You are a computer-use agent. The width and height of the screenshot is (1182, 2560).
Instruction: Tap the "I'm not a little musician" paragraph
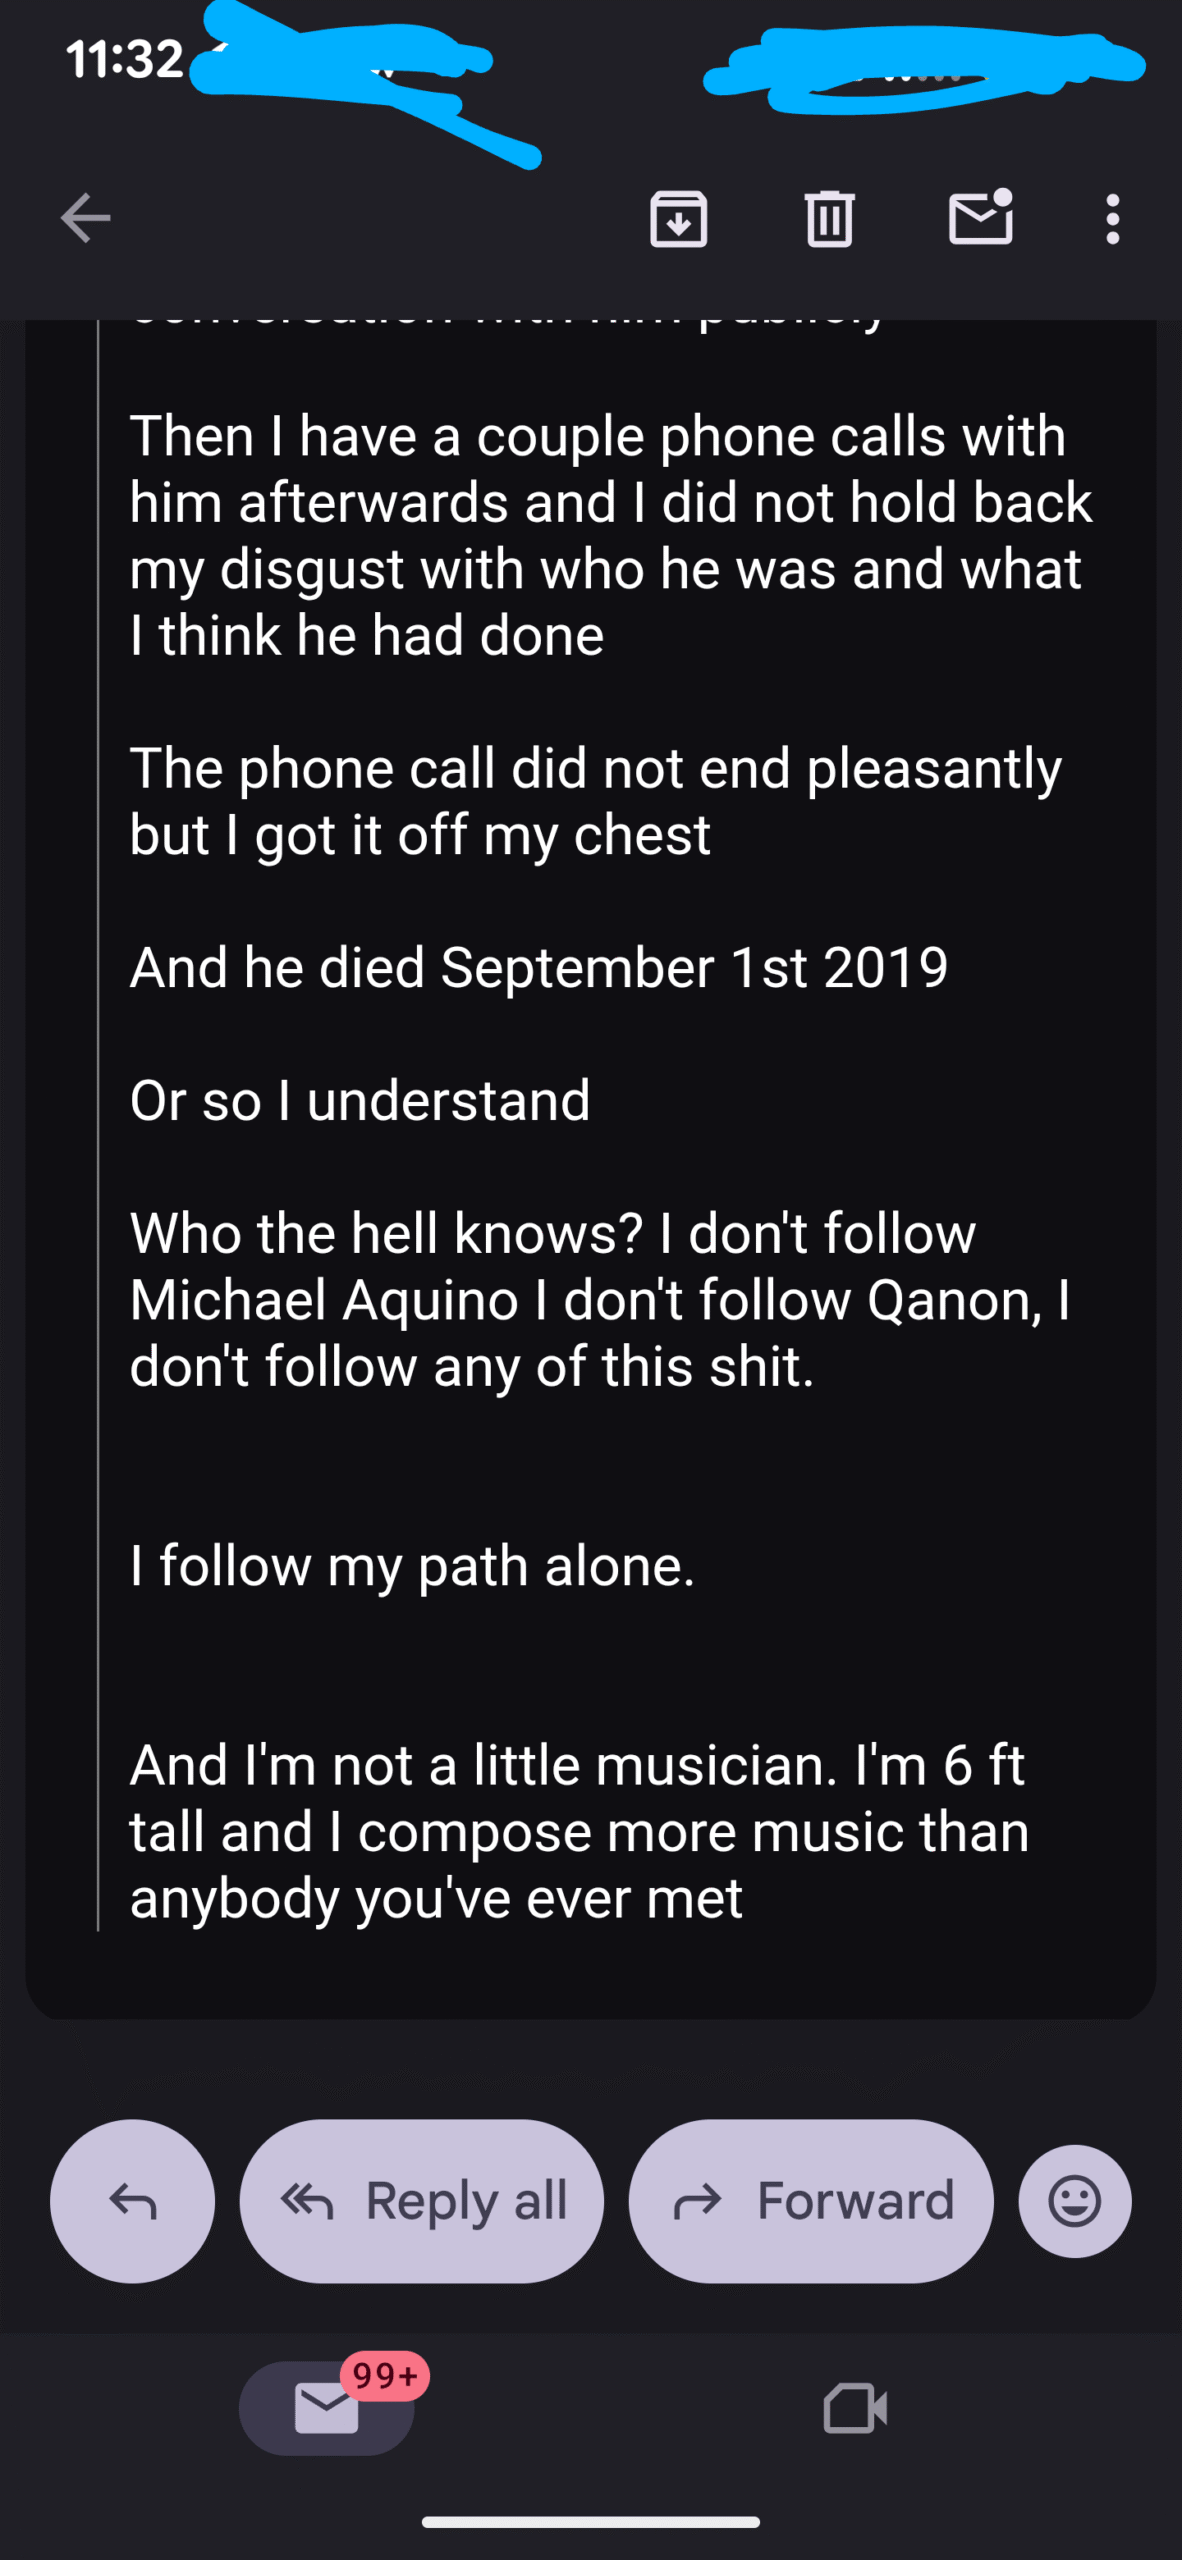coord(579,1831)
